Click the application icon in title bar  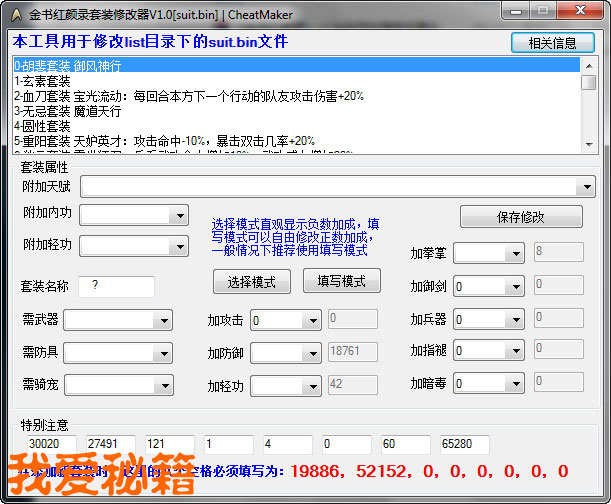14,13
